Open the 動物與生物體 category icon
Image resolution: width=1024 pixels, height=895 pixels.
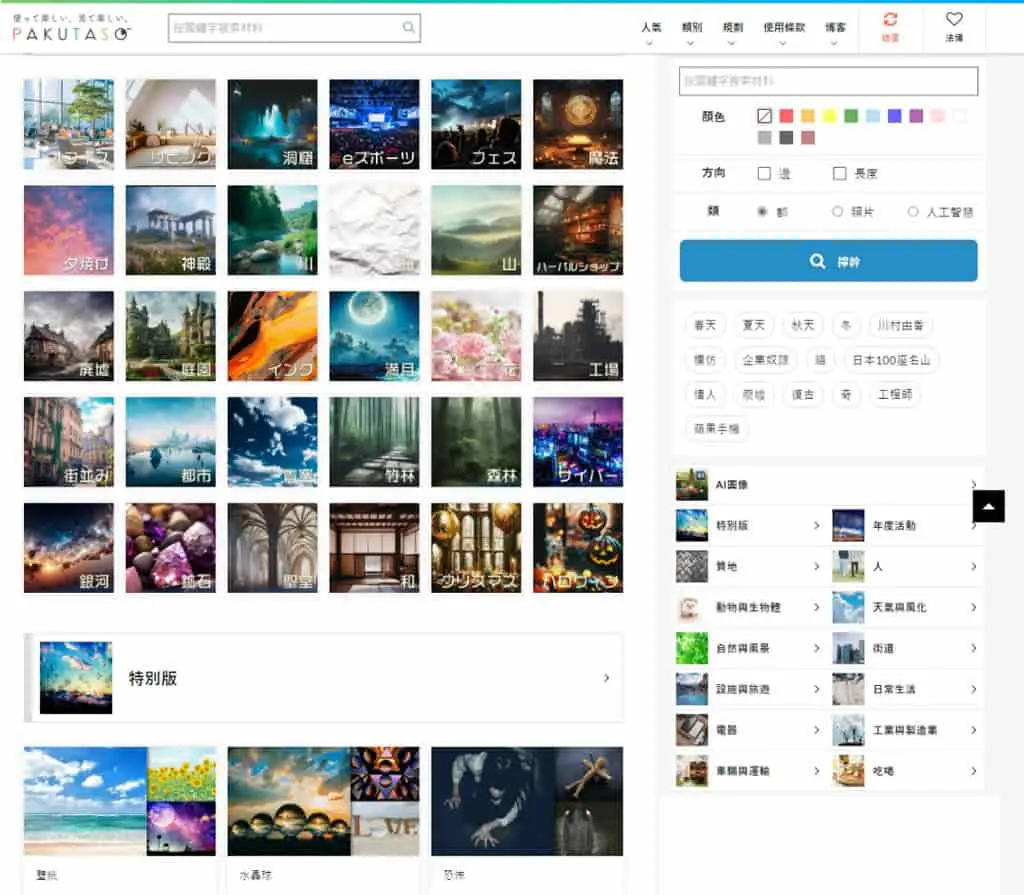(x=692, y=607)
